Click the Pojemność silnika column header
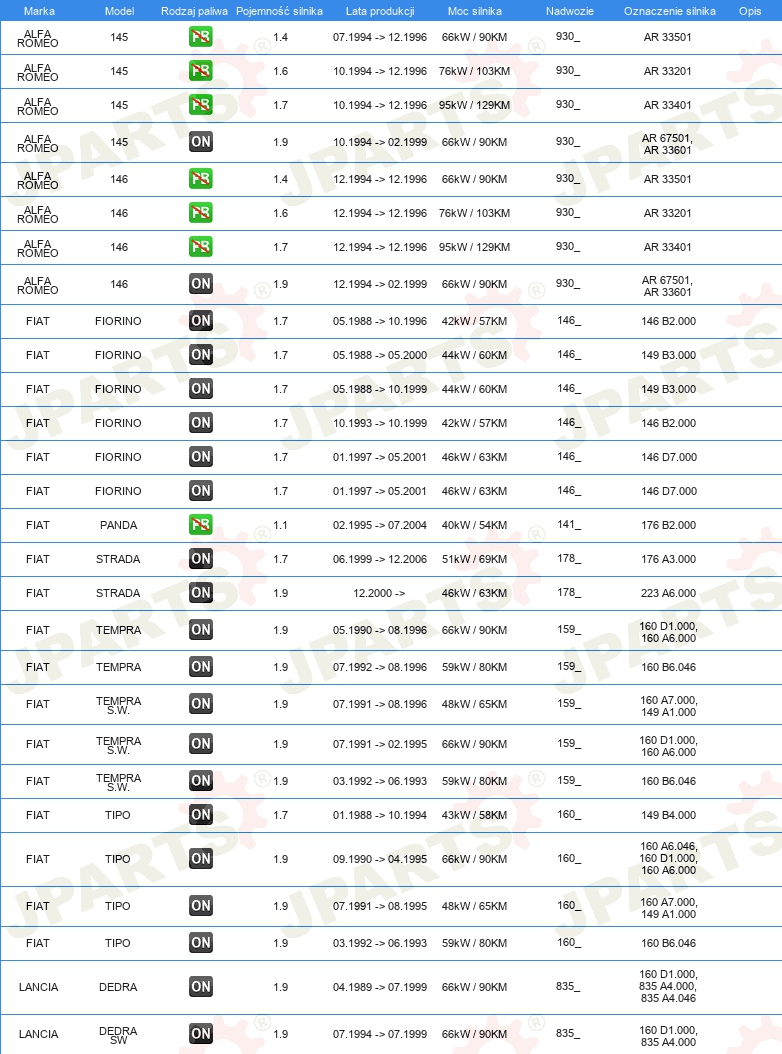This screenshot has width=782, height=1054. pyautogui.click(x=279, y=11)
